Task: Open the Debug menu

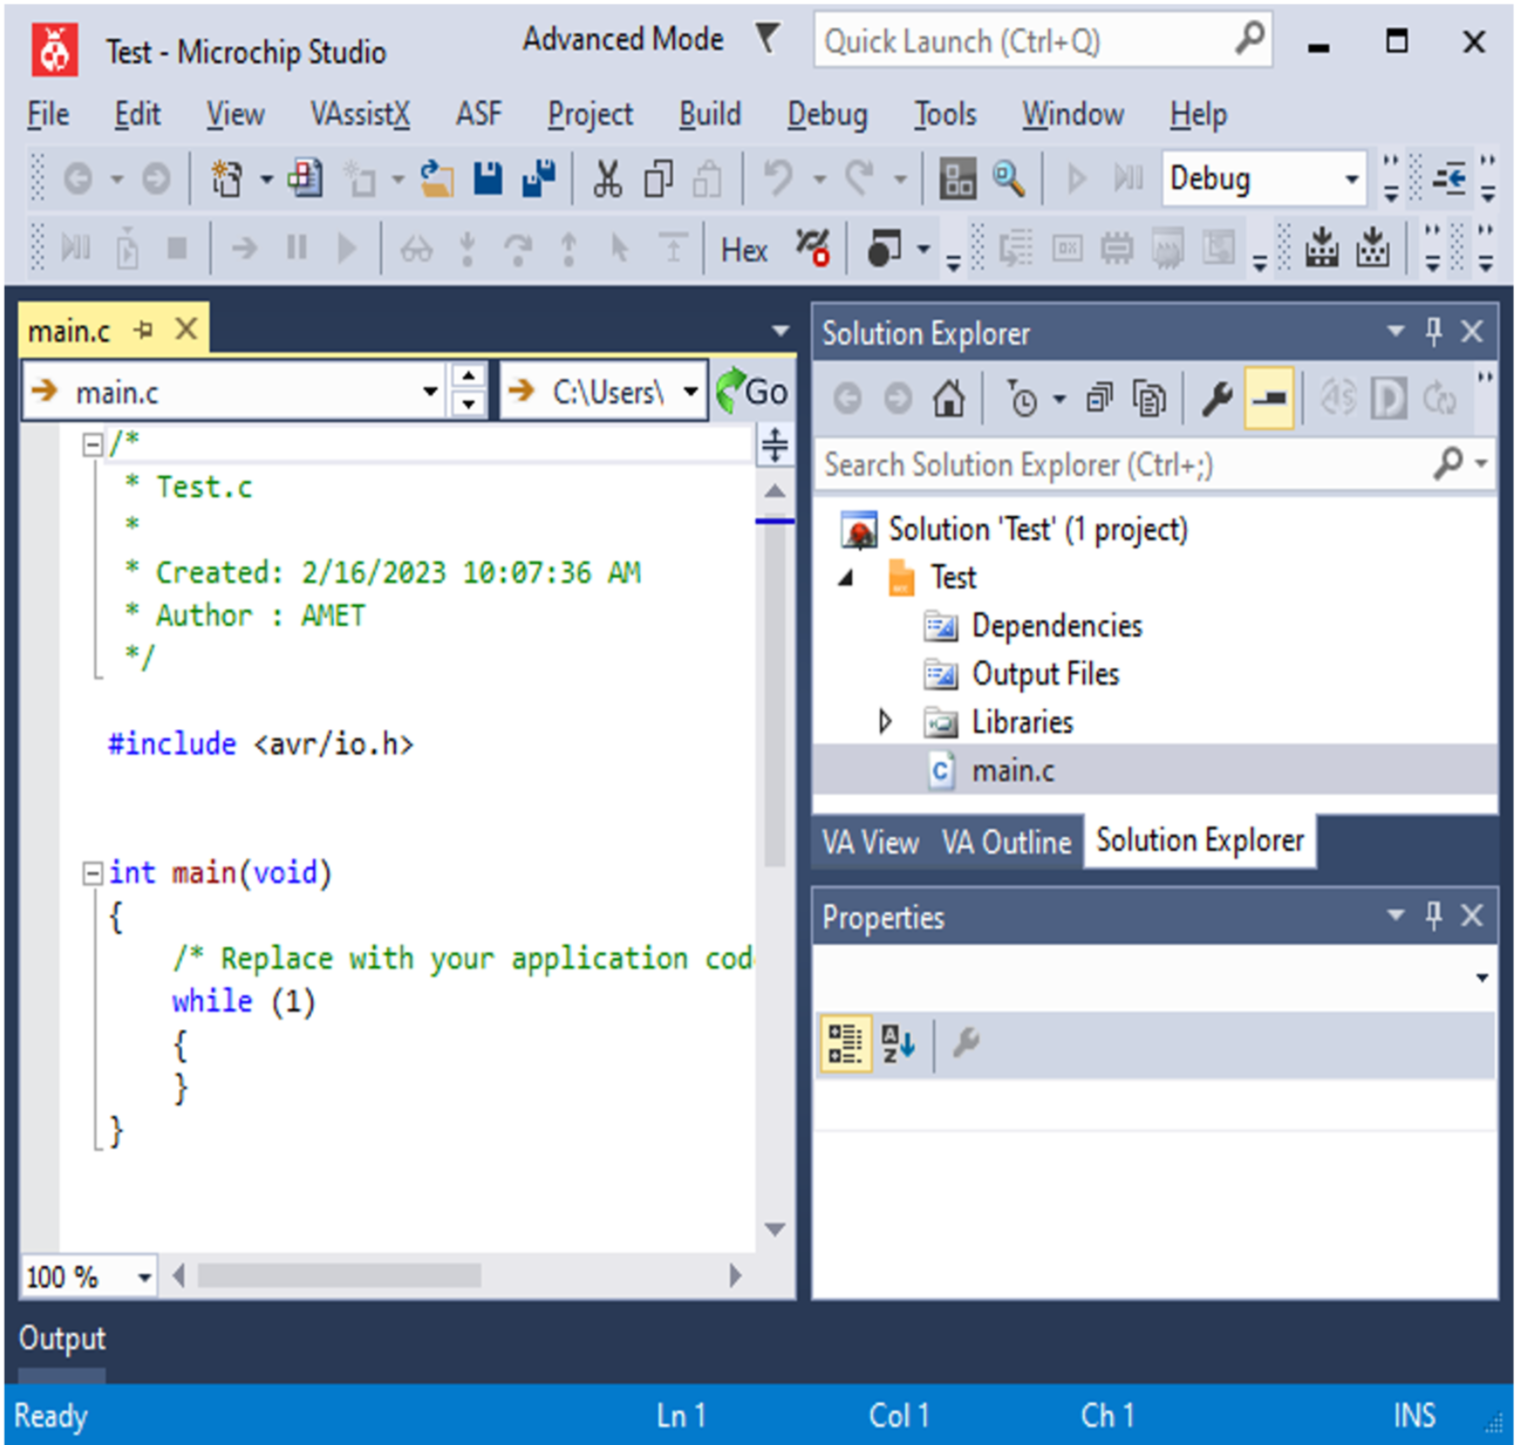Action: [x=827, y=114]
